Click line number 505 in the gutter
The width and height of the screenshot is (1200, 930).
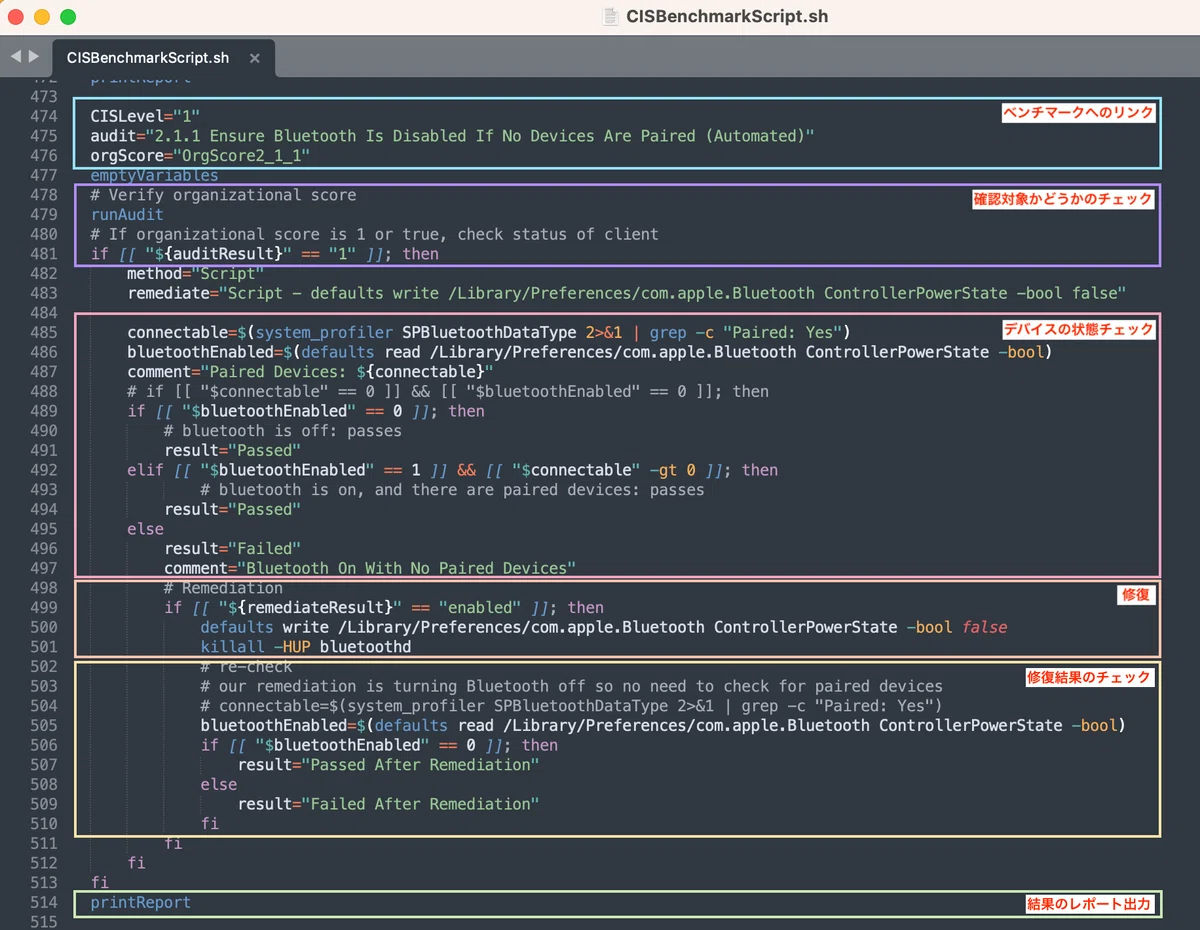(x=44, y=725)
